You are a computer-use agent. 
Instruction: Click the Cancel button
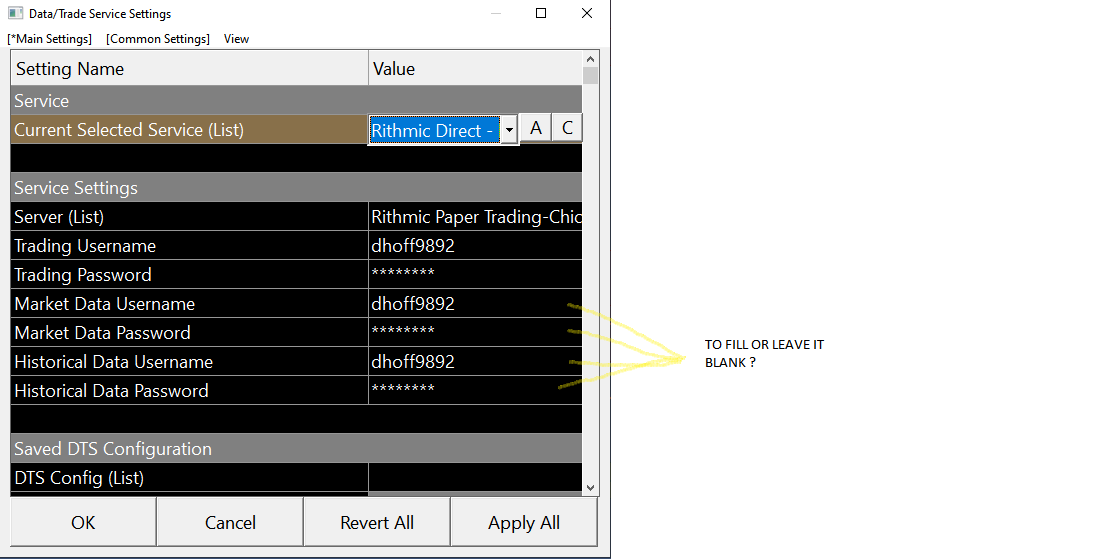click(x=230, y=522)
